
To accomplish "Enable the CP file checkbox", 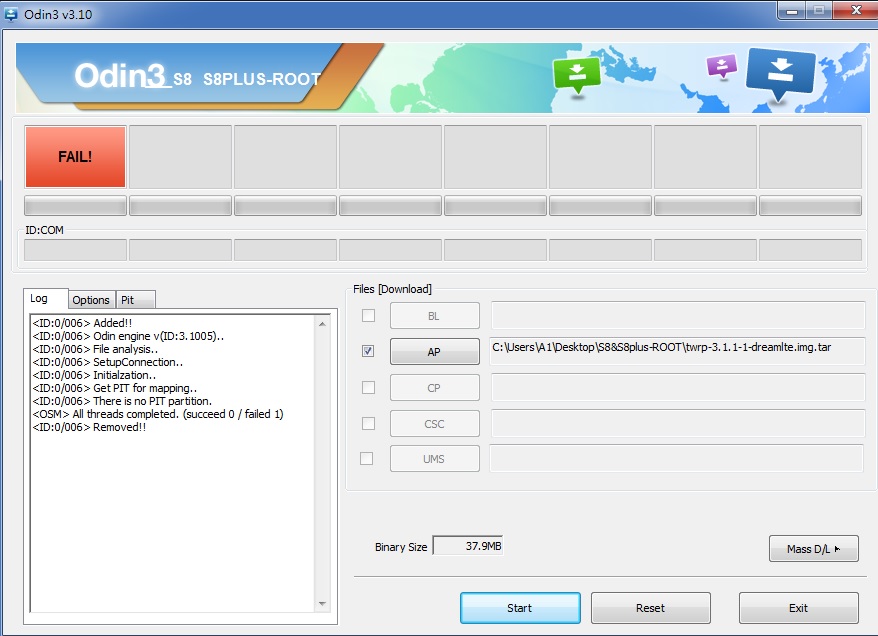I will click(368, 387).
